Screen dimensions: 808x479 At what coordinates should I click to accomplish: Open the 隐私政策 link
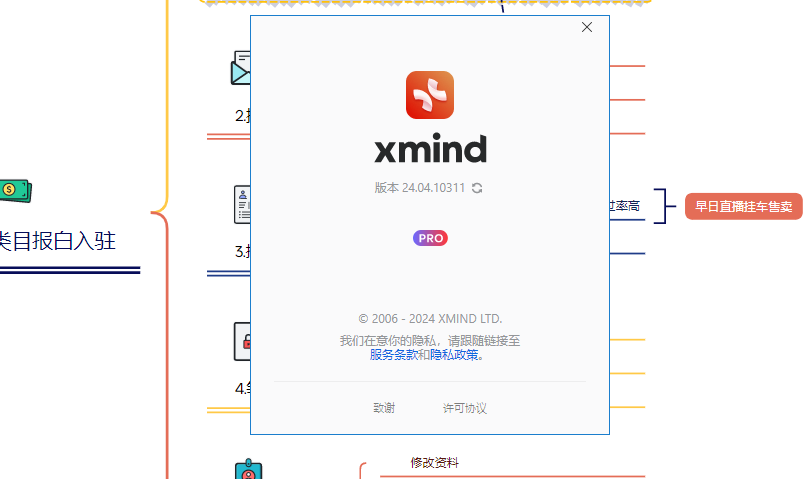tap(454, 355)
